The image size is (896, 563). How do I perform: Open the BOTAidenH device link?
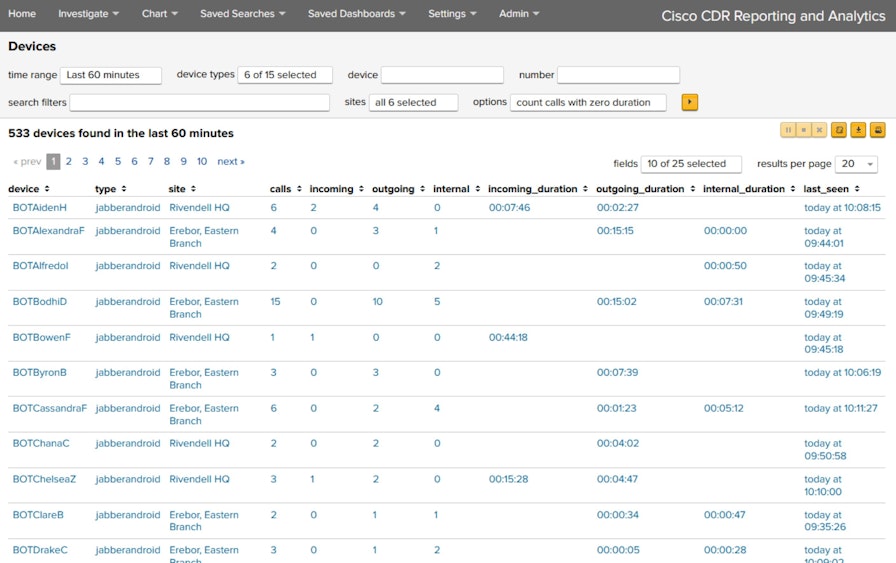point(40,208)
